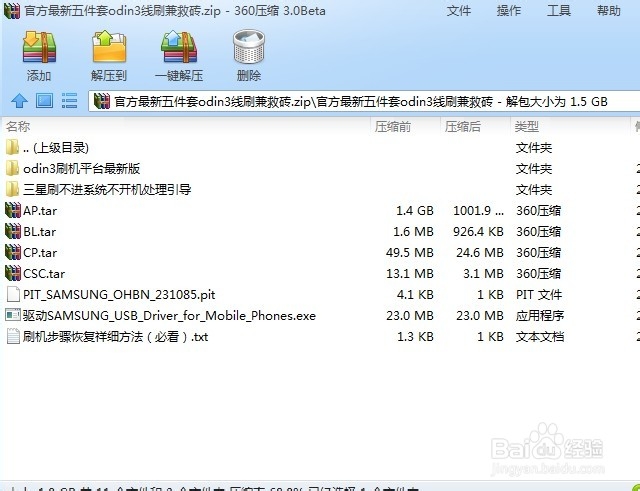Select the CP.tar archive icon
This screenshot has width=640, height=491.
pos(13,252)
